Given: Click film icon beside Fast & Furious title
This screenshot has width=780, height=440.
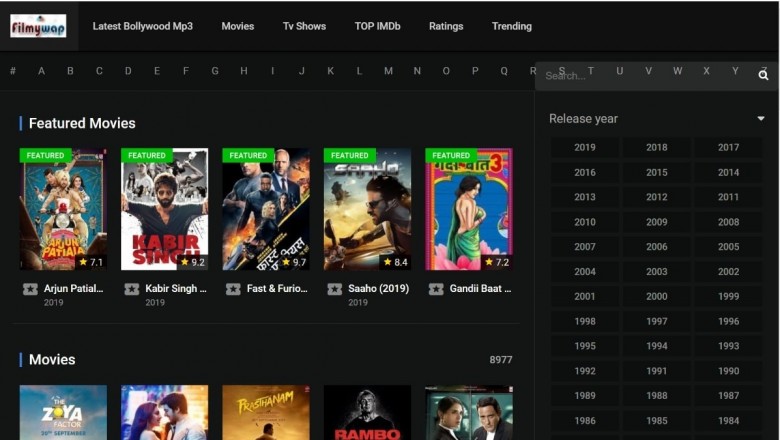Looking at the screenshot, I should click(233, 289).
